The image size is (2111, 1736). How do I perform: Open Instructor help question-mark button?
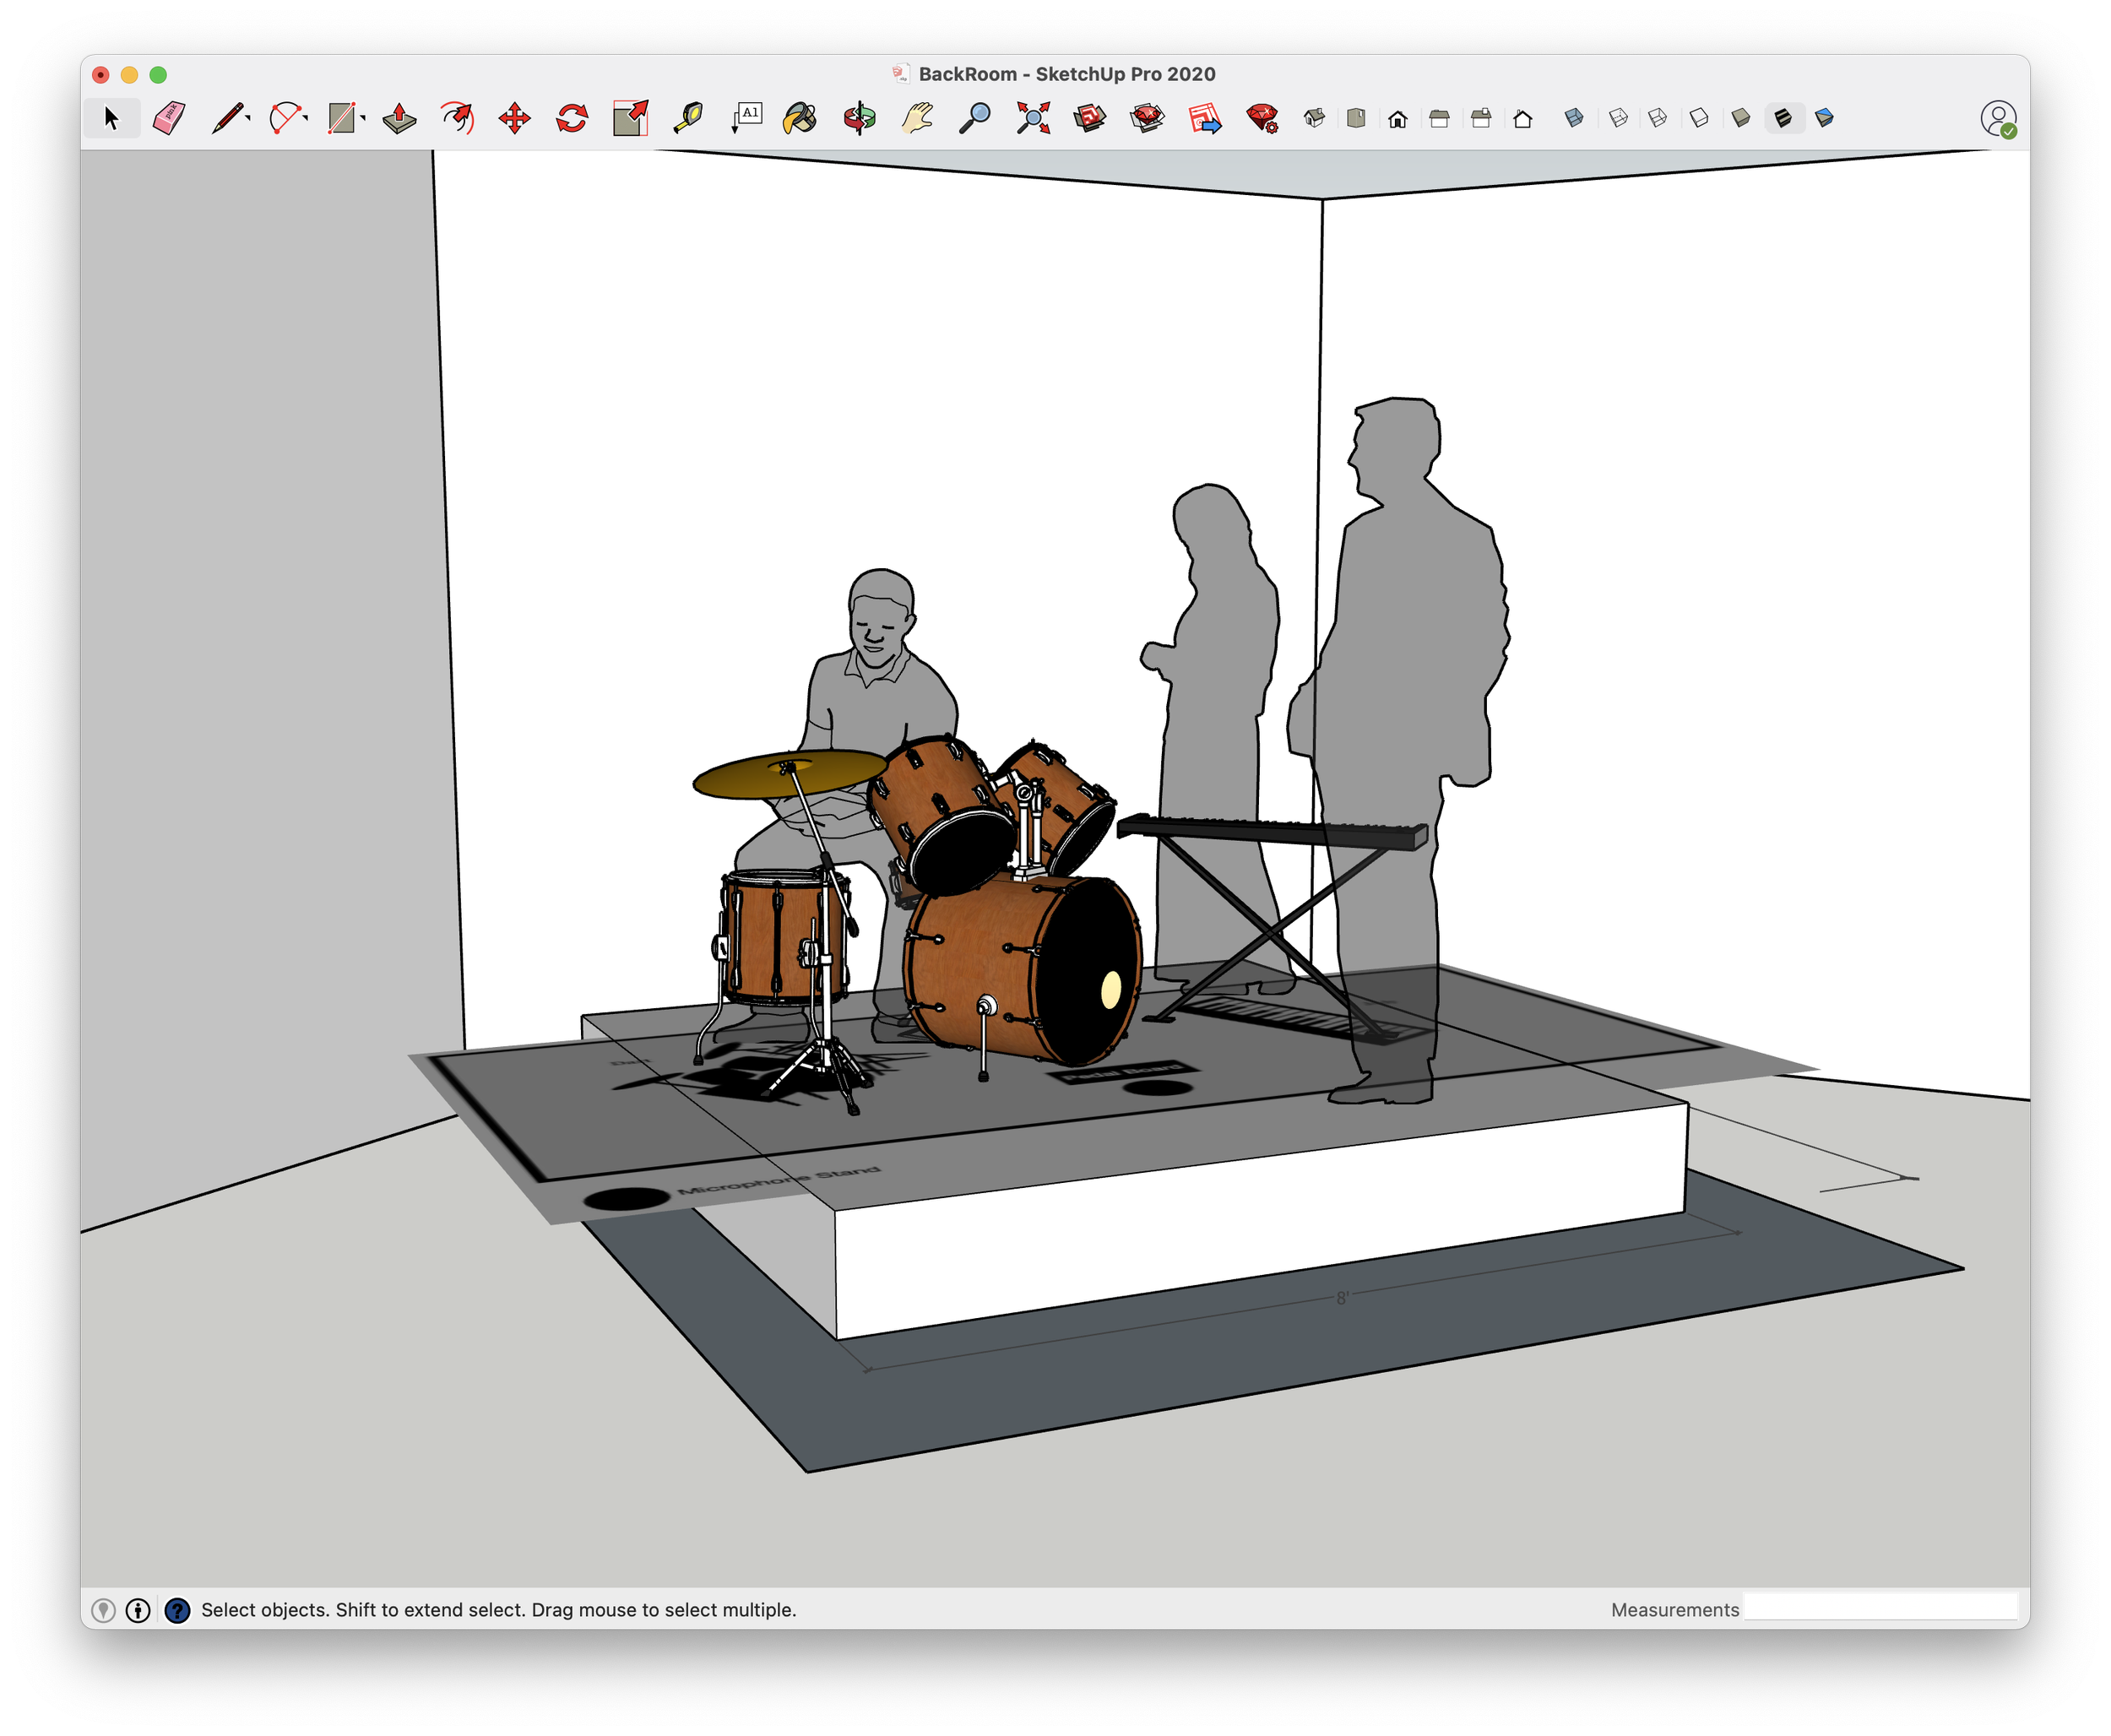[177, 1610]
